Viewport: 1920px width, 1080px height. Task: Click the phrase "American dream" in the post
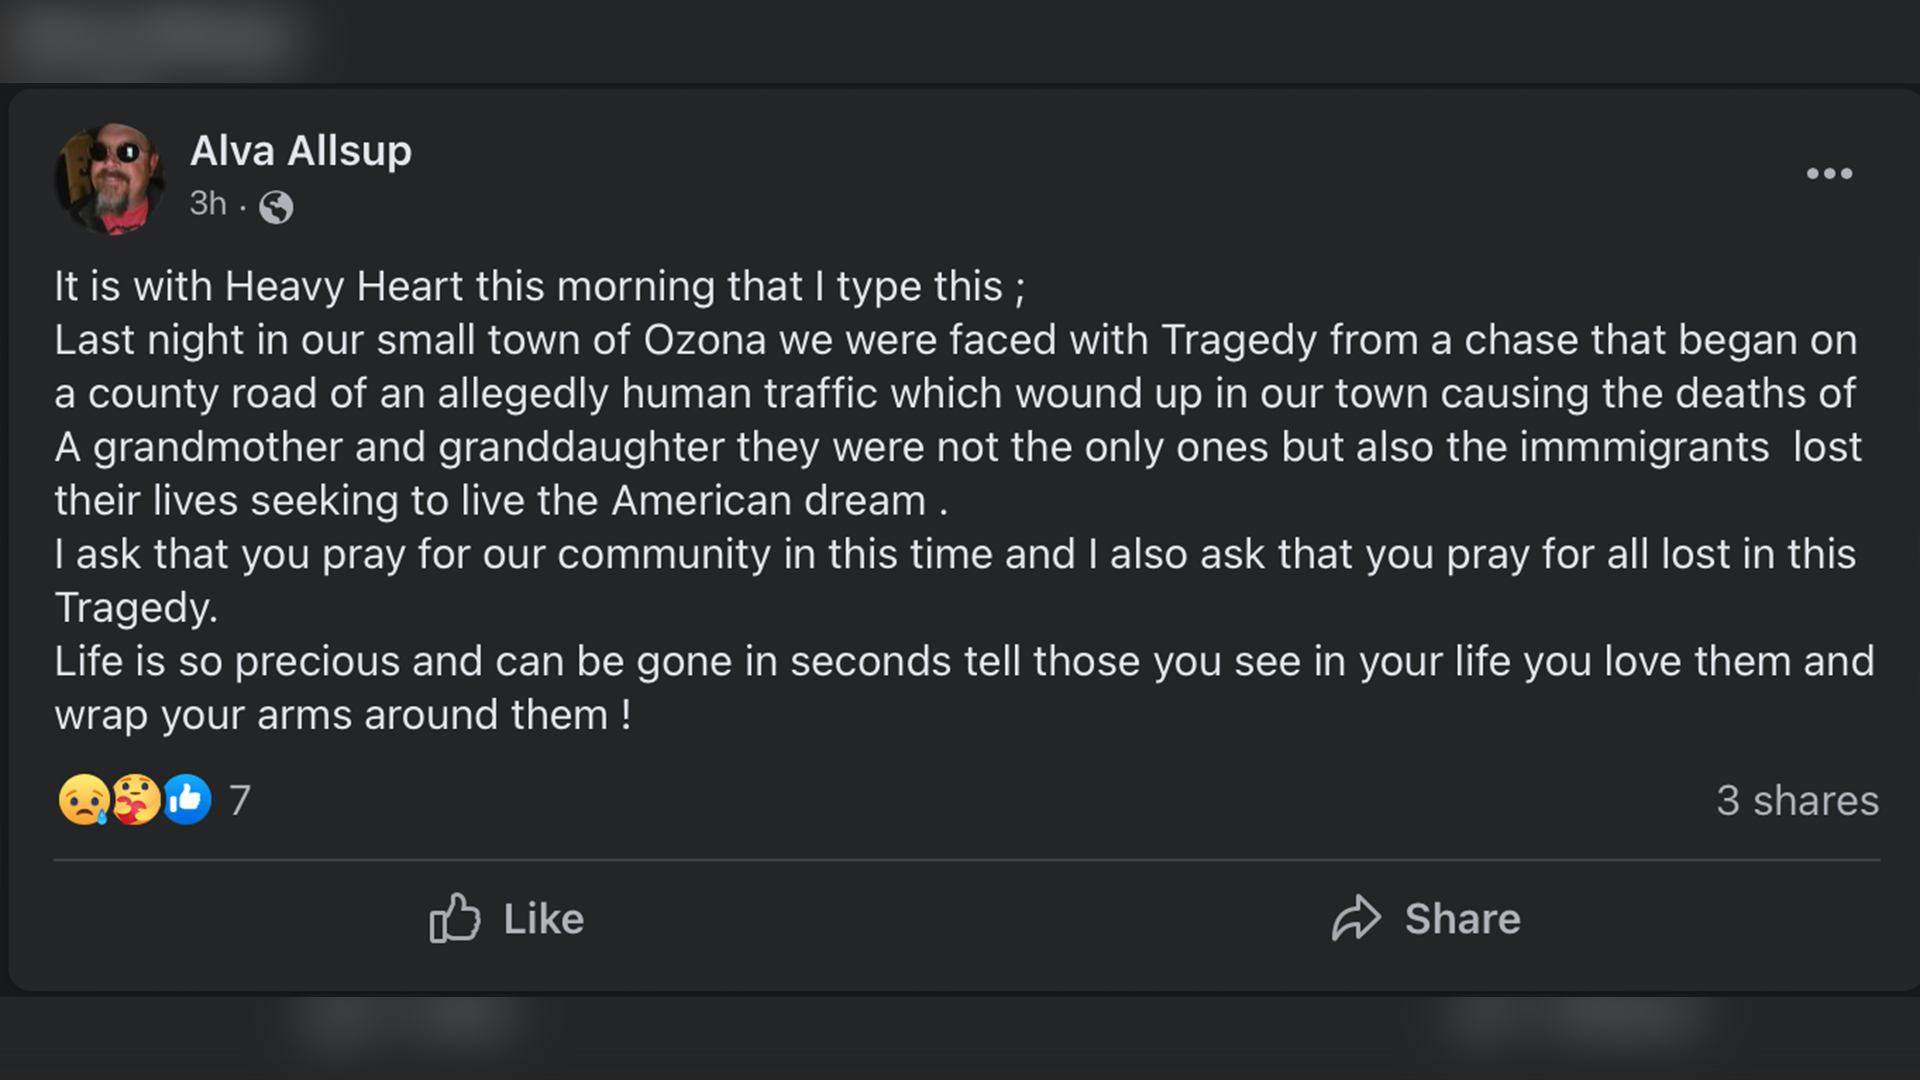(769, 501)
